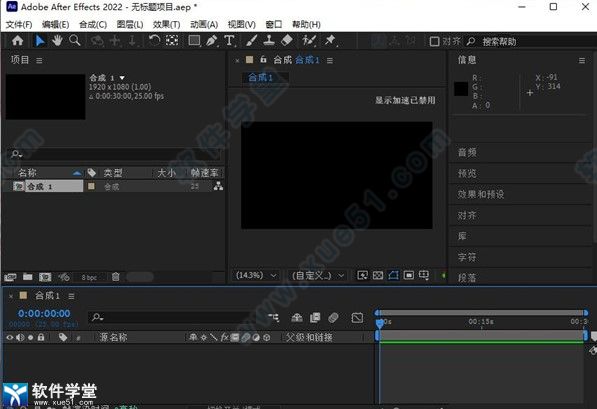Image resolution: width=597 pixels, height=409 pixels.
Task: Open composition mini-flowchart in timeline
Action: [273, 317]
